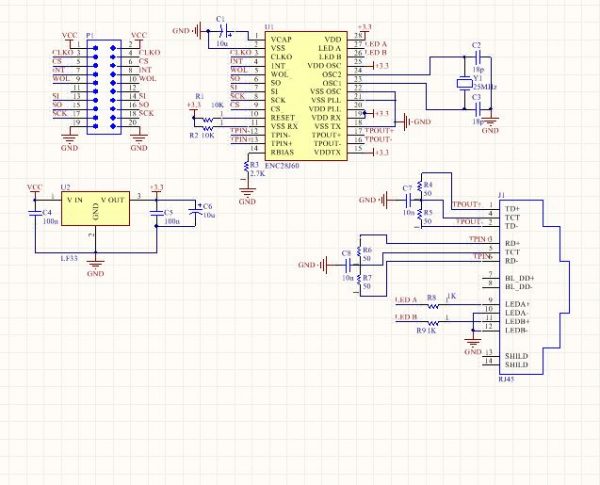This screenshot has height=485, width=600.
Task: Click the 'TD+' pin on J1
Action: tap(513, 209)
